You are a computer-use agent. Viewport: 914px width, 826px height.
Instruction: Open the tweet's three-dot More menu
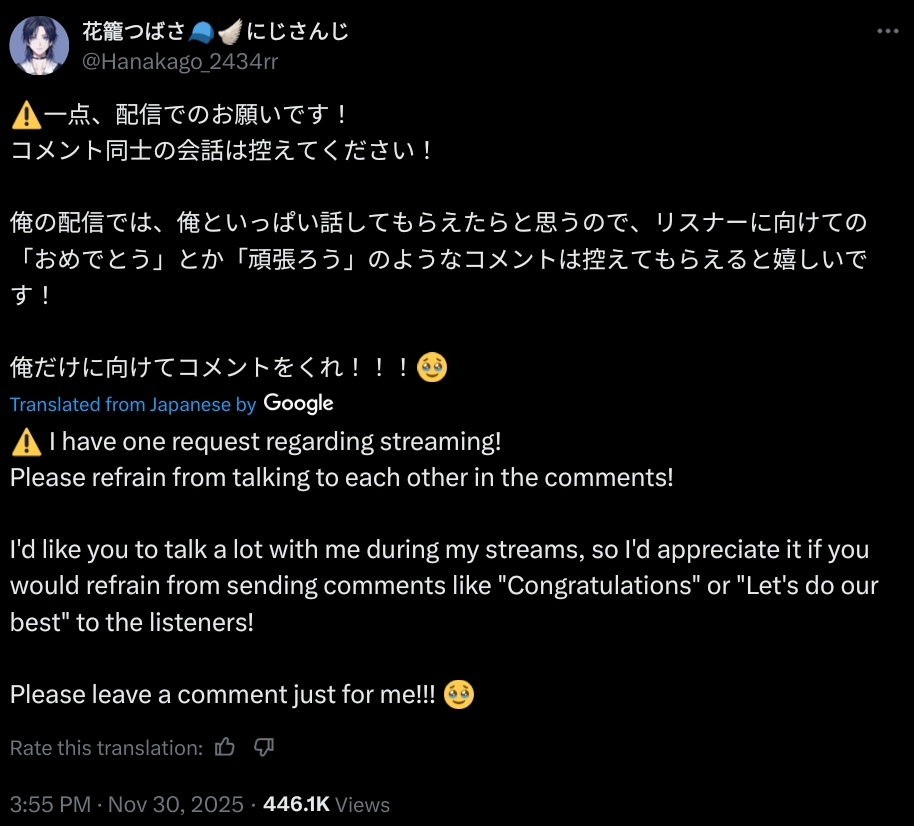(887, 31)
